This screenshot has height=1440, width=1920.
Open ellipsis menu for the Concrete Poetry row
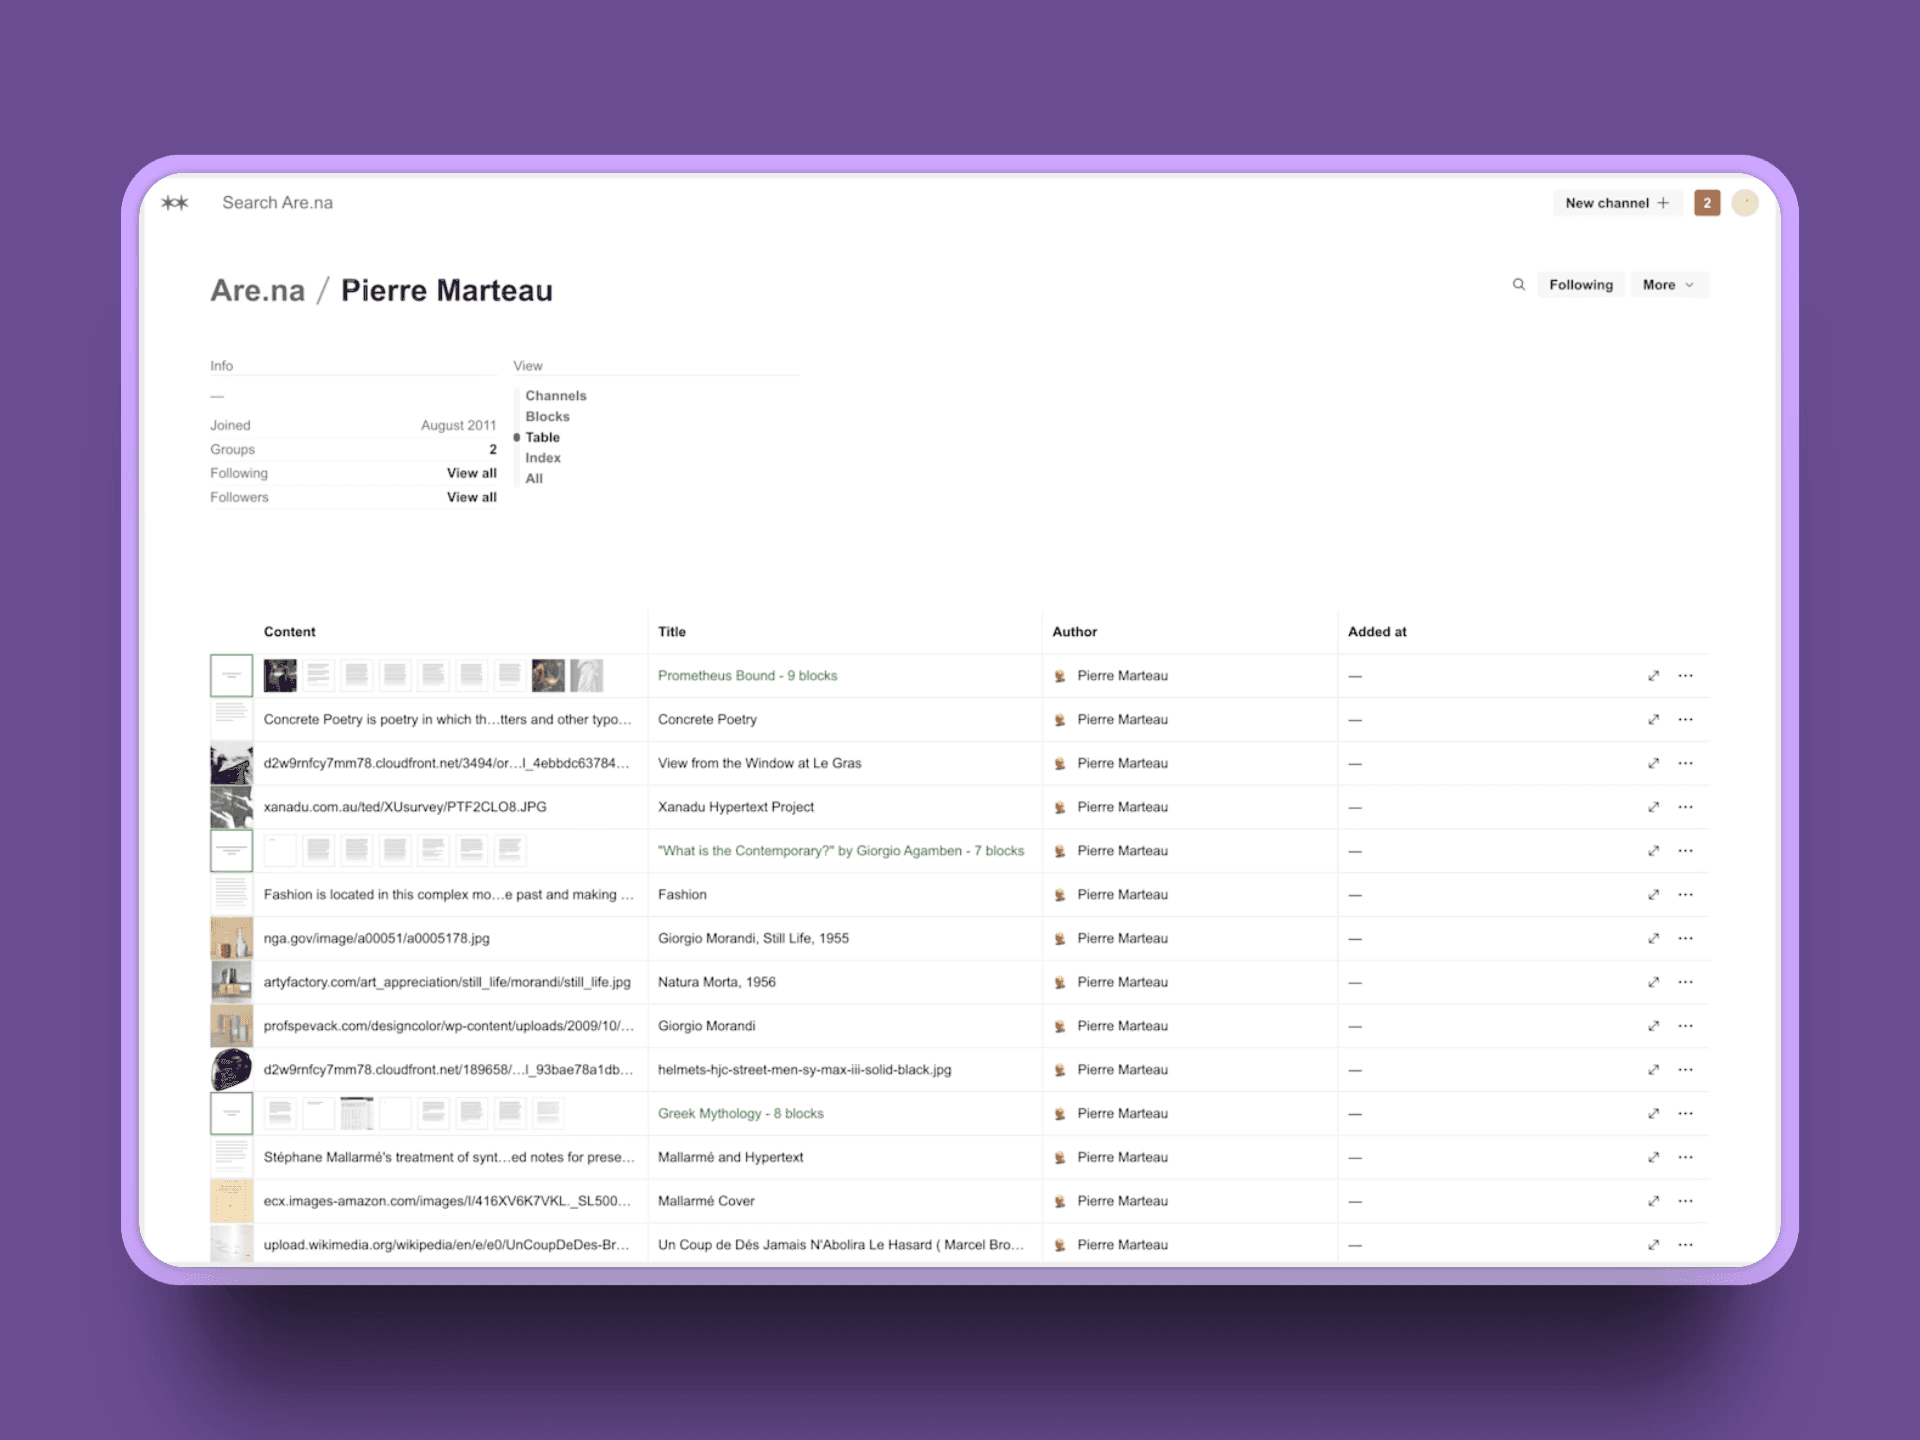click(1685, 720)
